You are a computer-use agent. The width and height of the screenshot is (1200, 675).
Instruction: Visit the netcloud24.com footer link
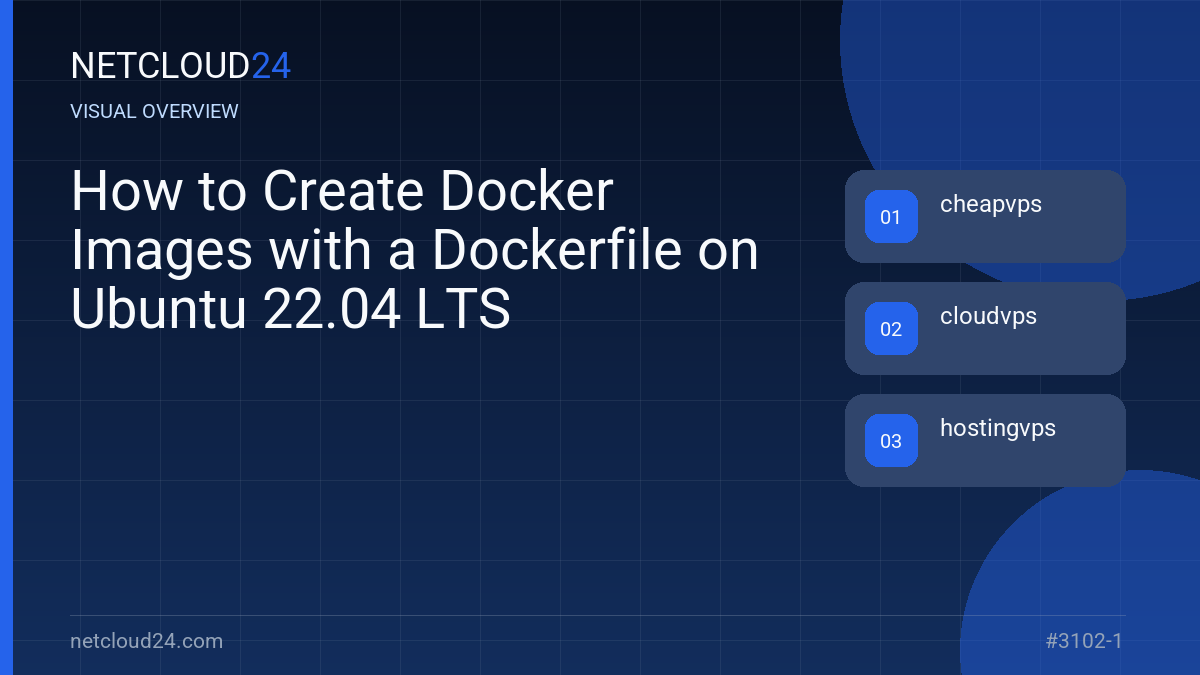click(x=147, y=641)
